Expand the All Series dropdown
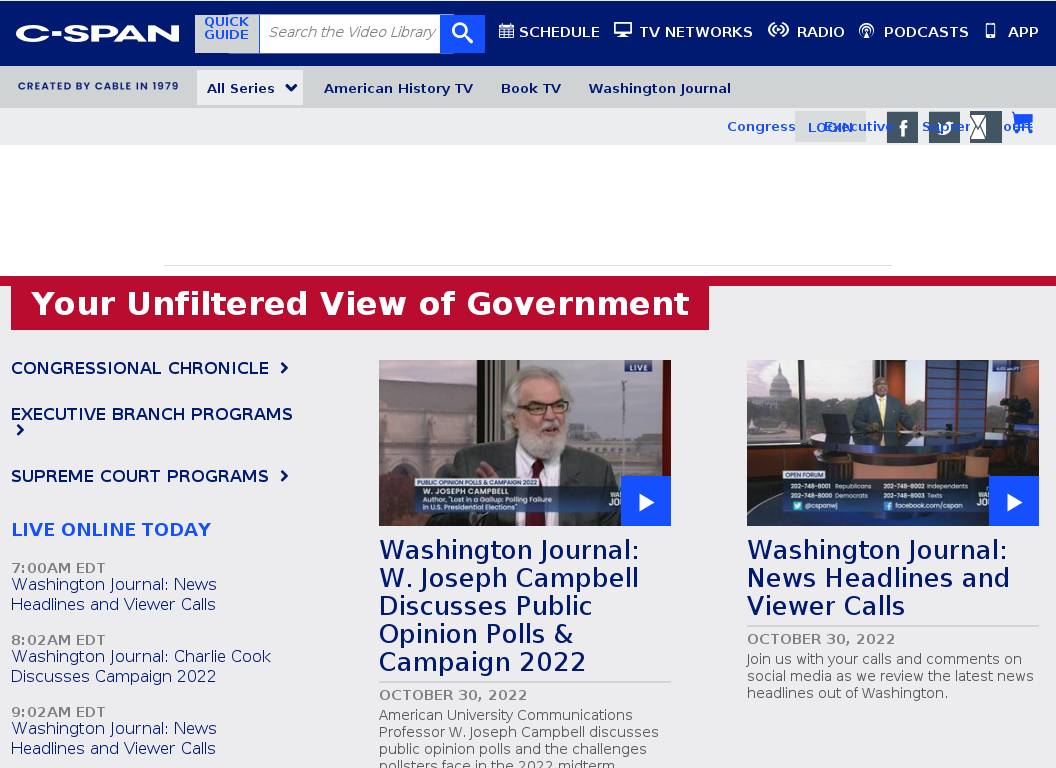Image resolution: width=1056 pixels, height=768 pixels. [250, 88]
